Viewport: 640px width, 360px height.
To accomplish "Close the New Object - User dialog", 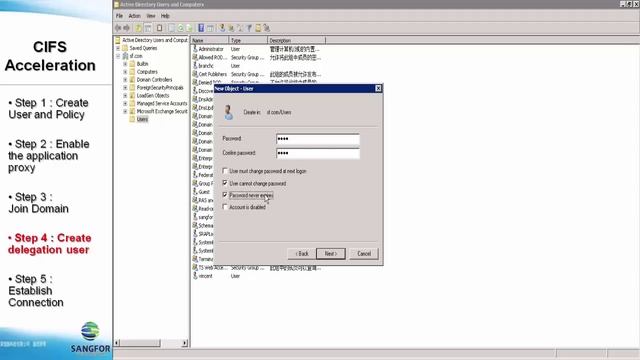I will (378, 88).
